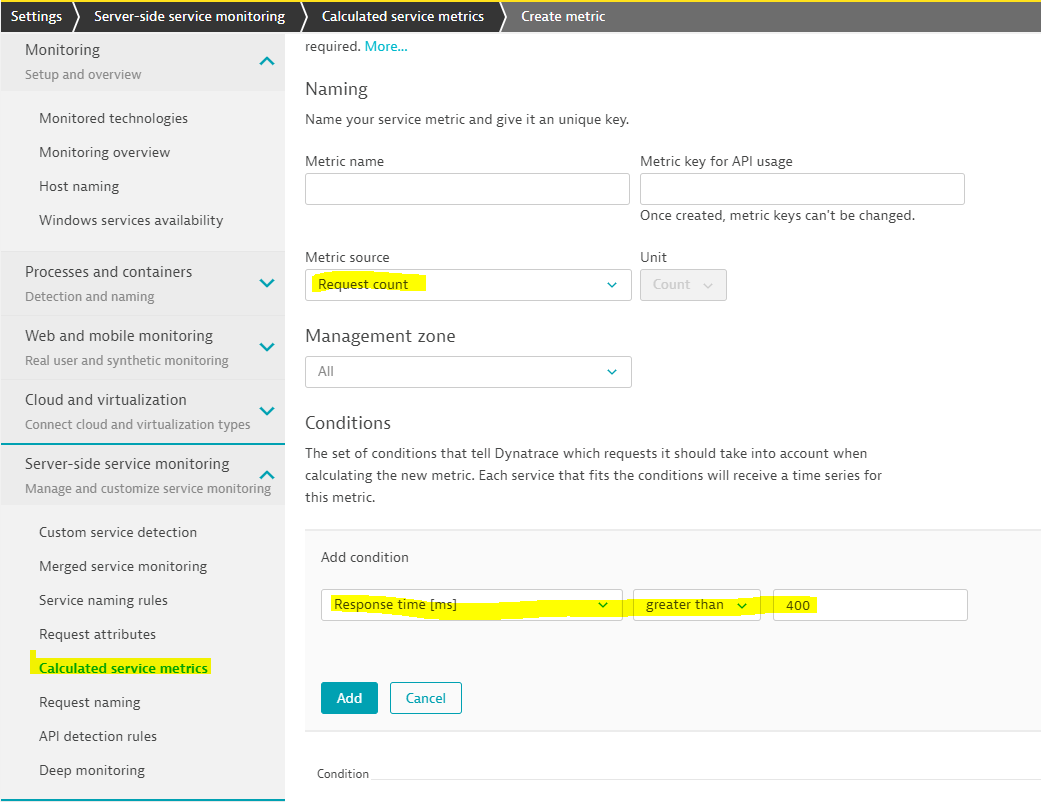Select Request attributes in sidebar

click(97, 634)
